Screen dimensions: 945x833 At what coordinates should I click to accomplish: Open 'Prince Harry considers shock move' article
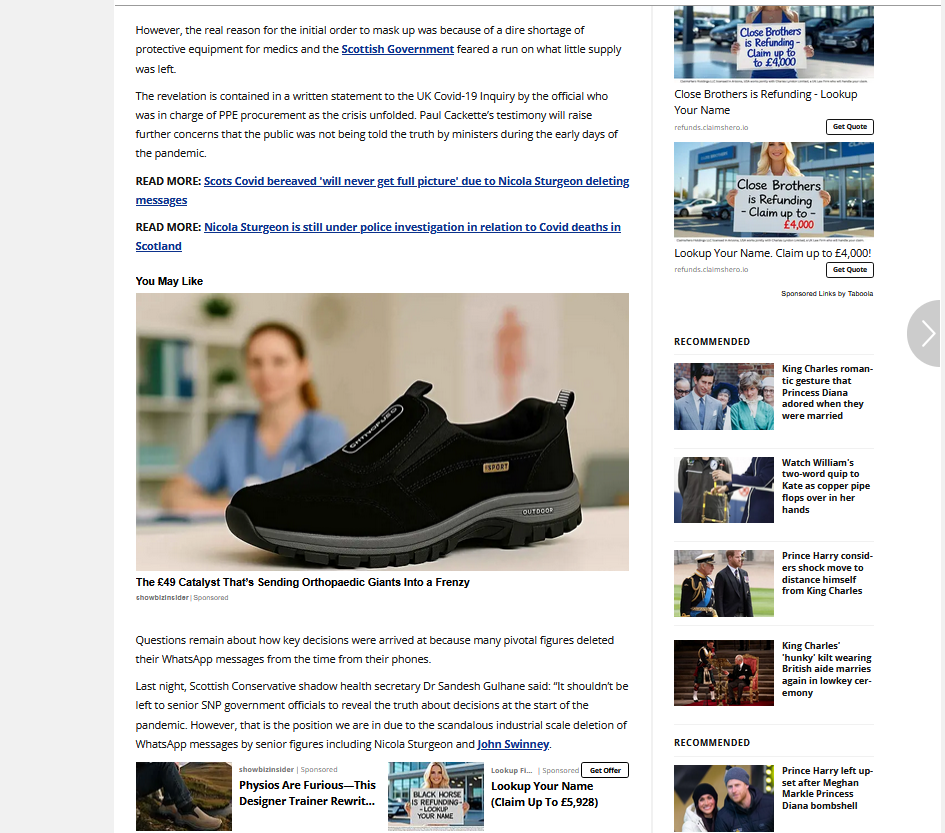(827, 573)
